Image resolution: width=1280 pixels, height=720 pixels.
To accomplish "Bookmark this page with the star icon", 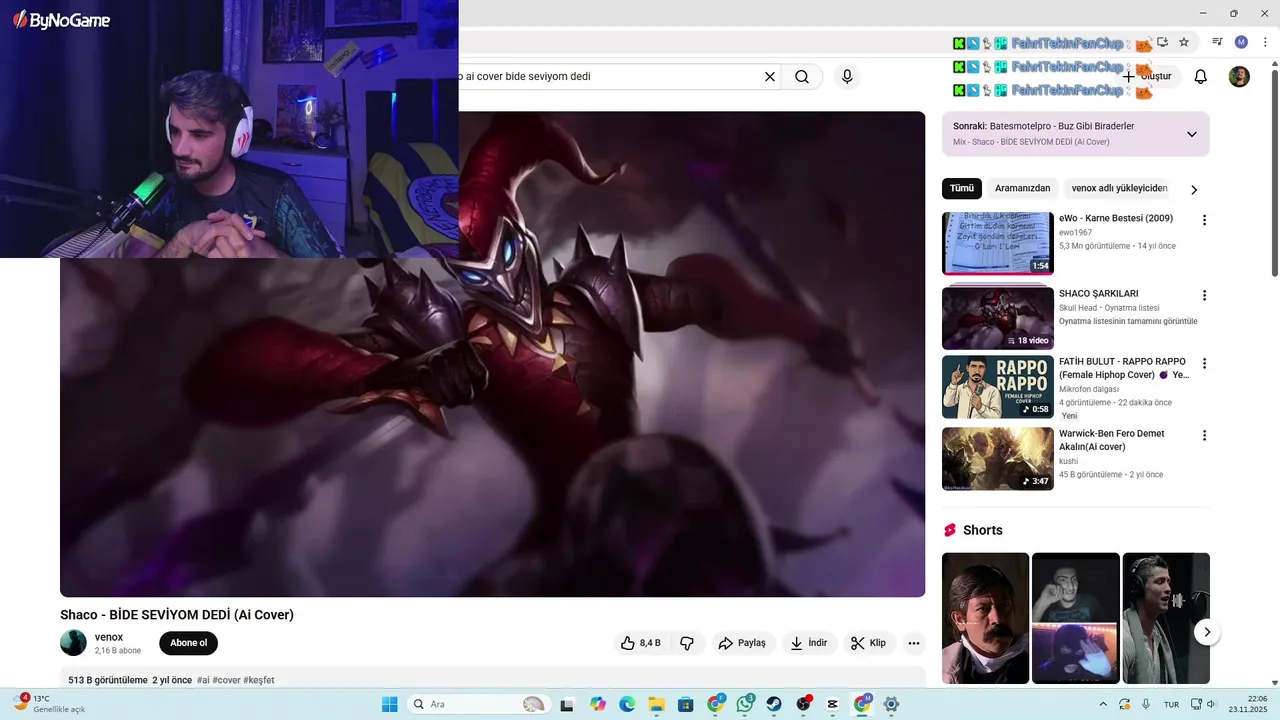I will tap(1184, 42).
